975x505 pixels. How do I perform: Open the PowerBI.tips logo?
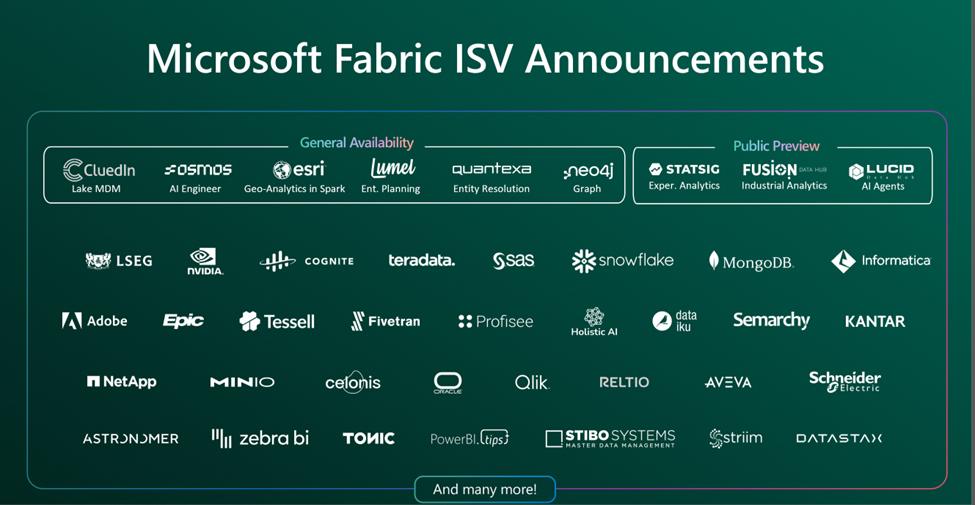[470, 438]
